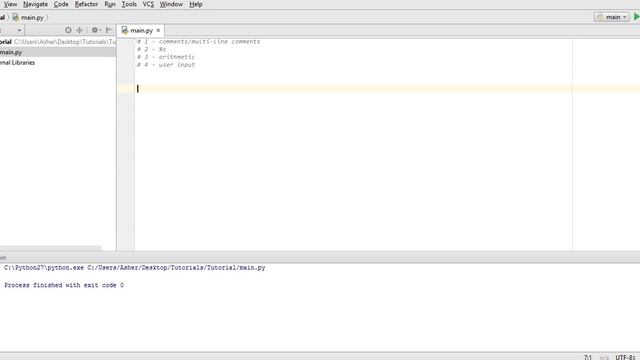Click the scroll from source icon
Image resolution: width=640 pixels, height=360 pixels.
click(68, 30)
